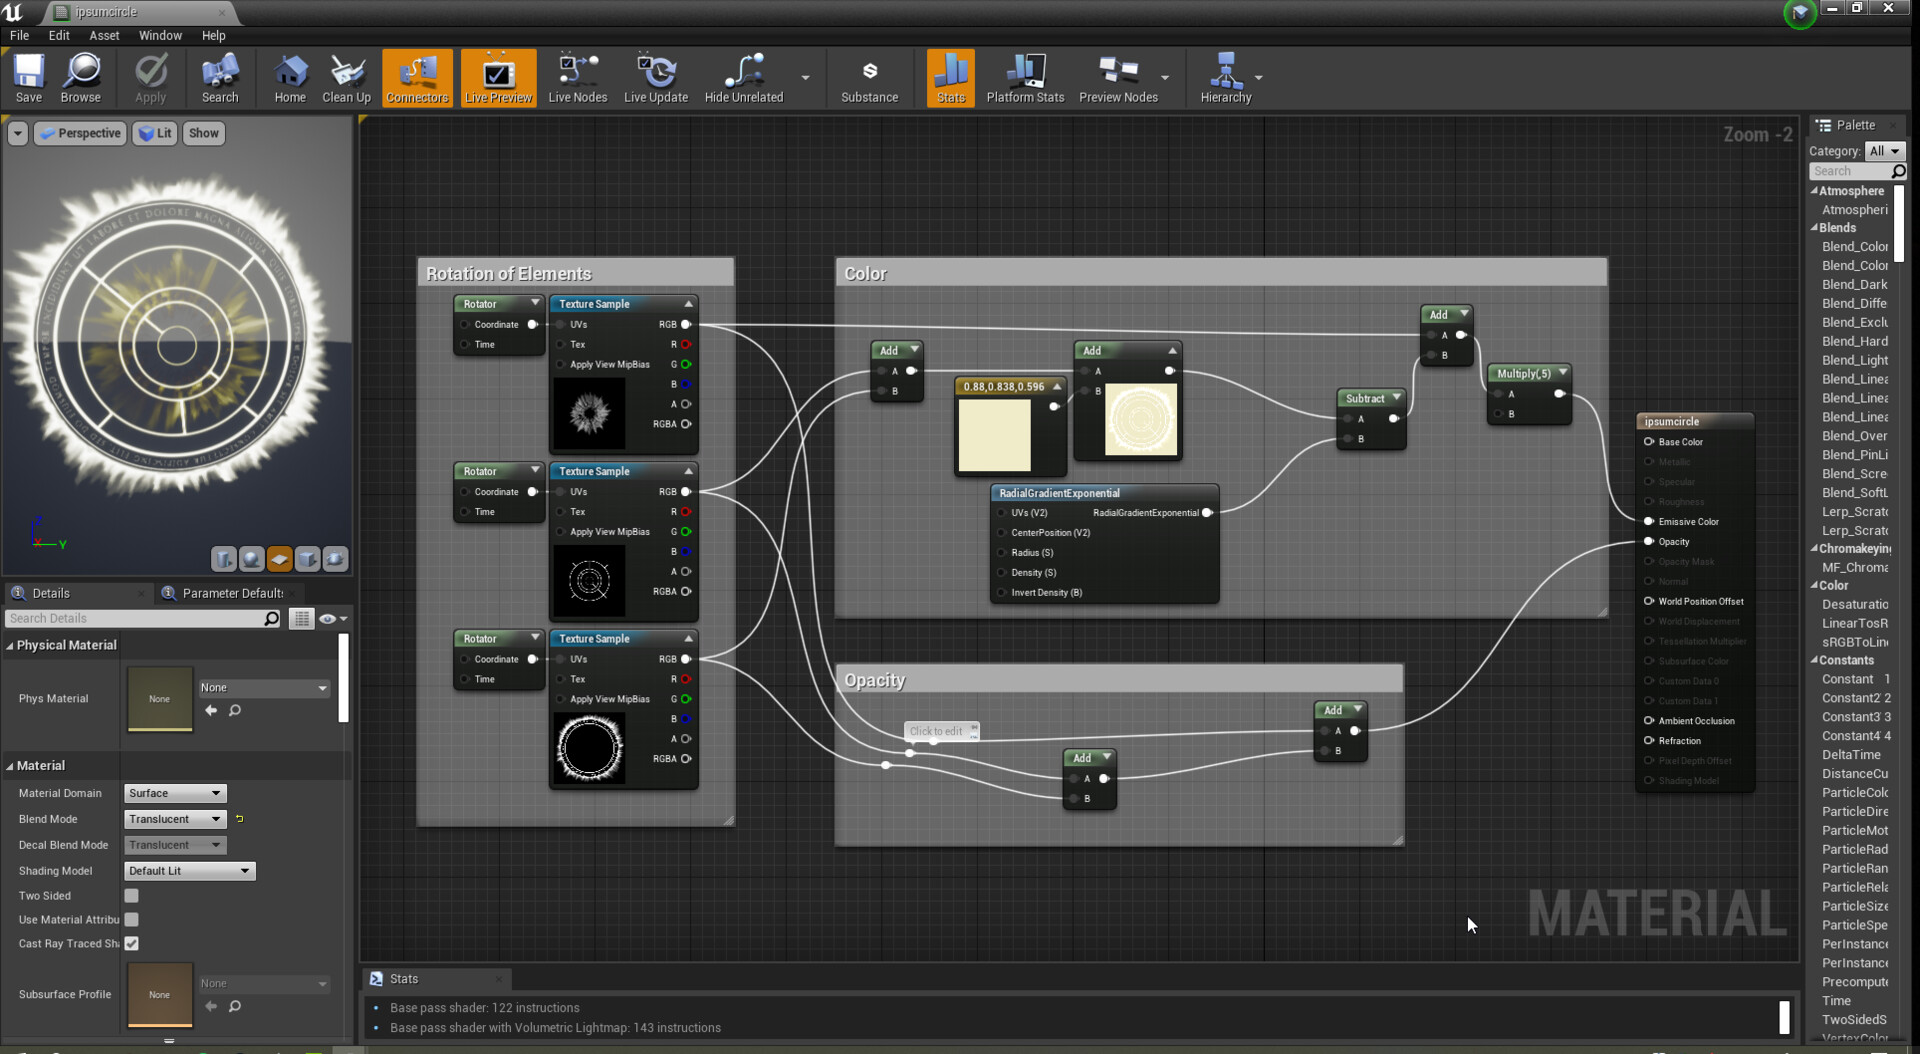Viewport: 1920px width, 1054px height.
Task: Click the cream color constant swatch
Action: click(994, 435)
